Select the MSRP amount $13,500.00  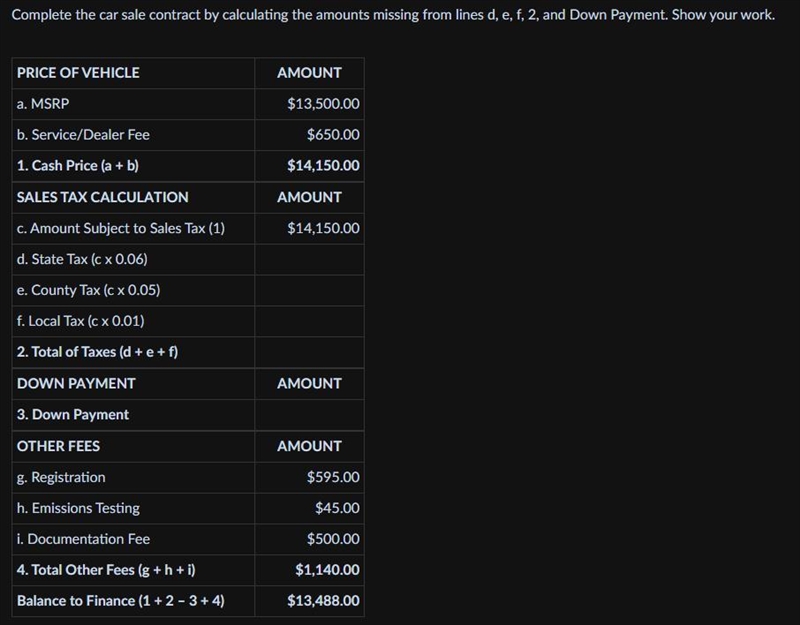point(323,104)
